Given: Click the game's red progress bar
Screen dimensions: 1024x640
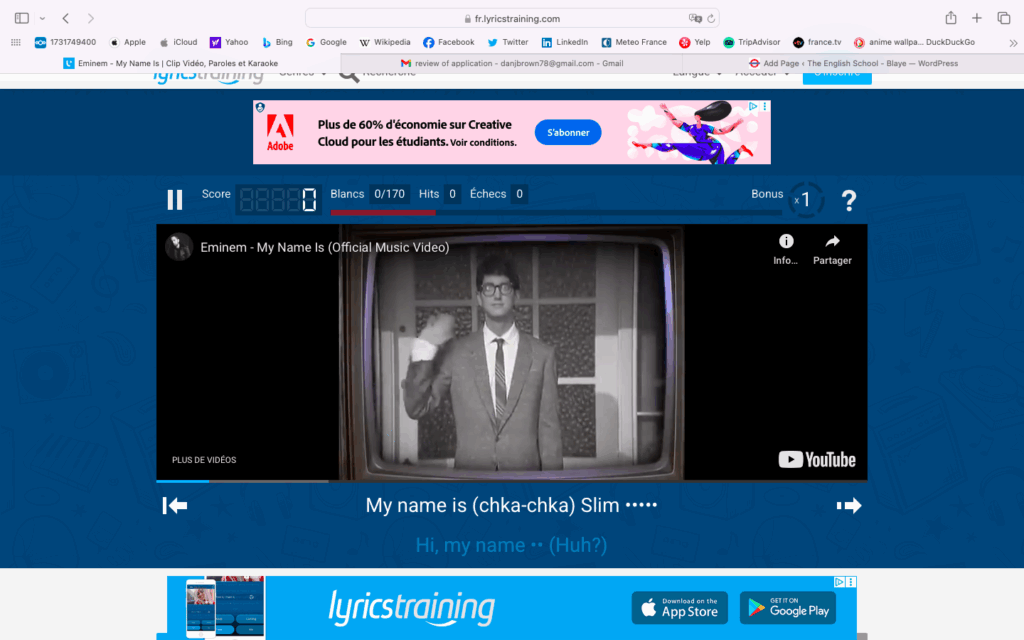Looking at the screenshot, I should 383,212.
